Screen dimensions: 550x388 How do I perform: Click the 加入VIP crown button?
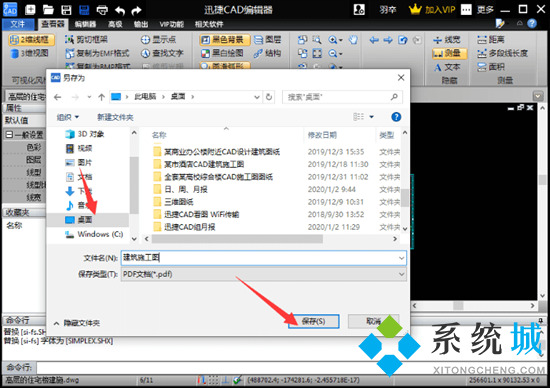point(432,10)
